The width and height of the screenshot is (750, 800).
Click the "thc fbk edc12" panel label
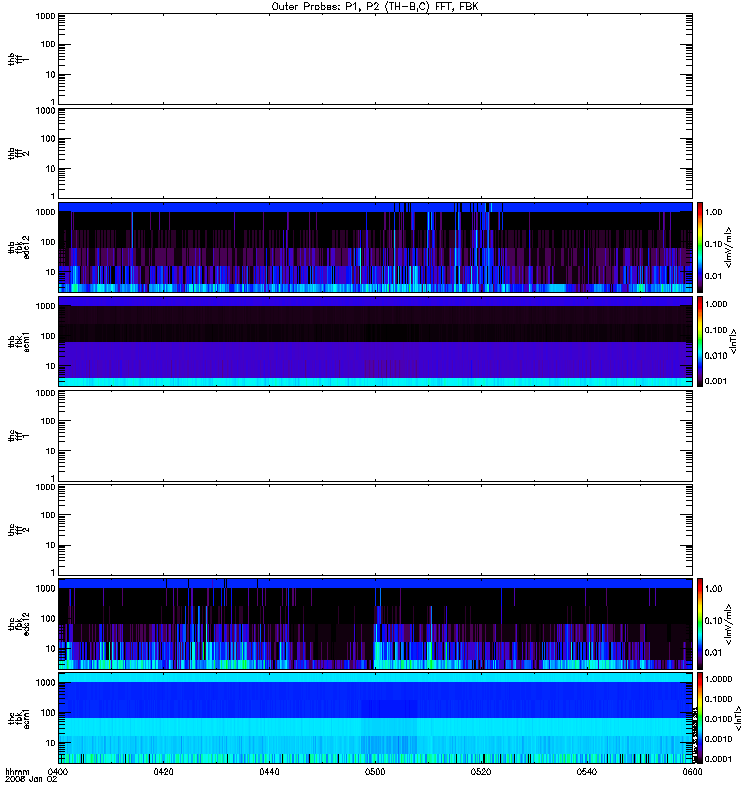(x=18, y=624)
